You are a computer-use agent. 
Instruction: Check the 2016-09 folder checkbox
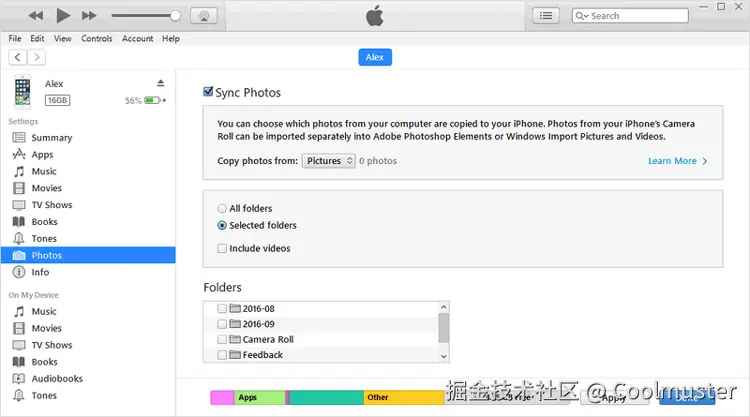(222, 324)
